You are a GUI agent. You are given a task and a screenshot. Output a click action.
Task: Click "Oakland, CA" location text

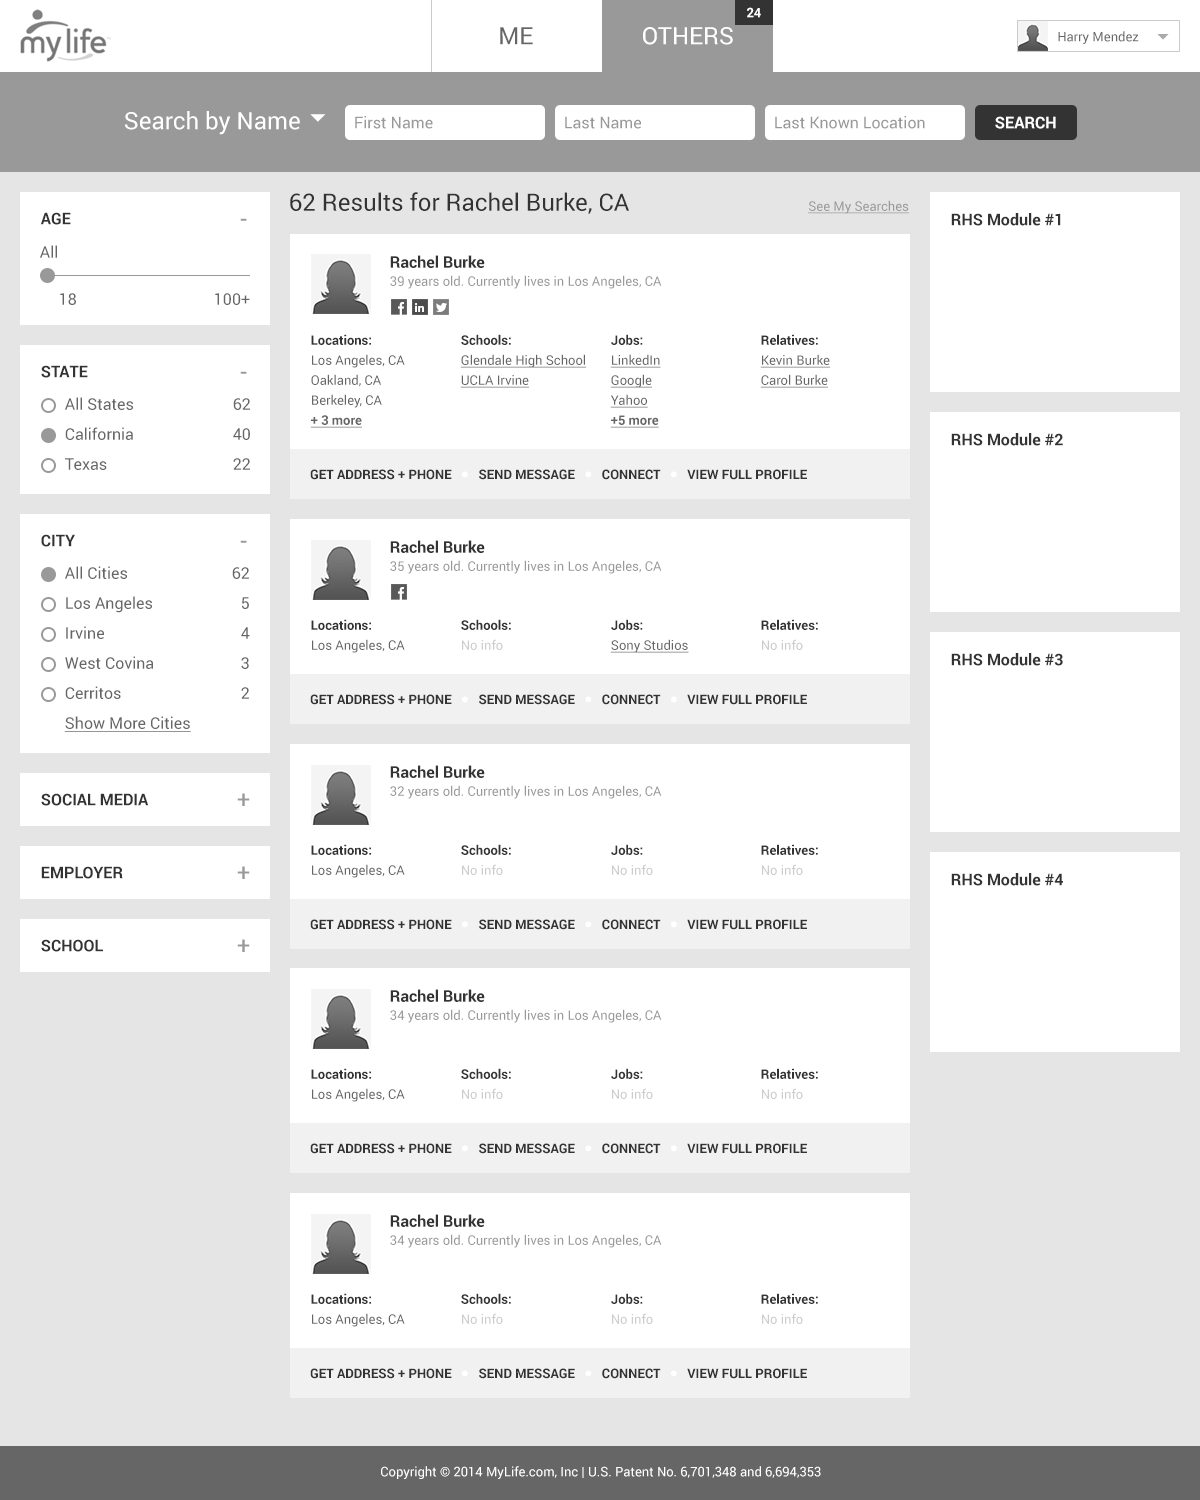point(345,380)
